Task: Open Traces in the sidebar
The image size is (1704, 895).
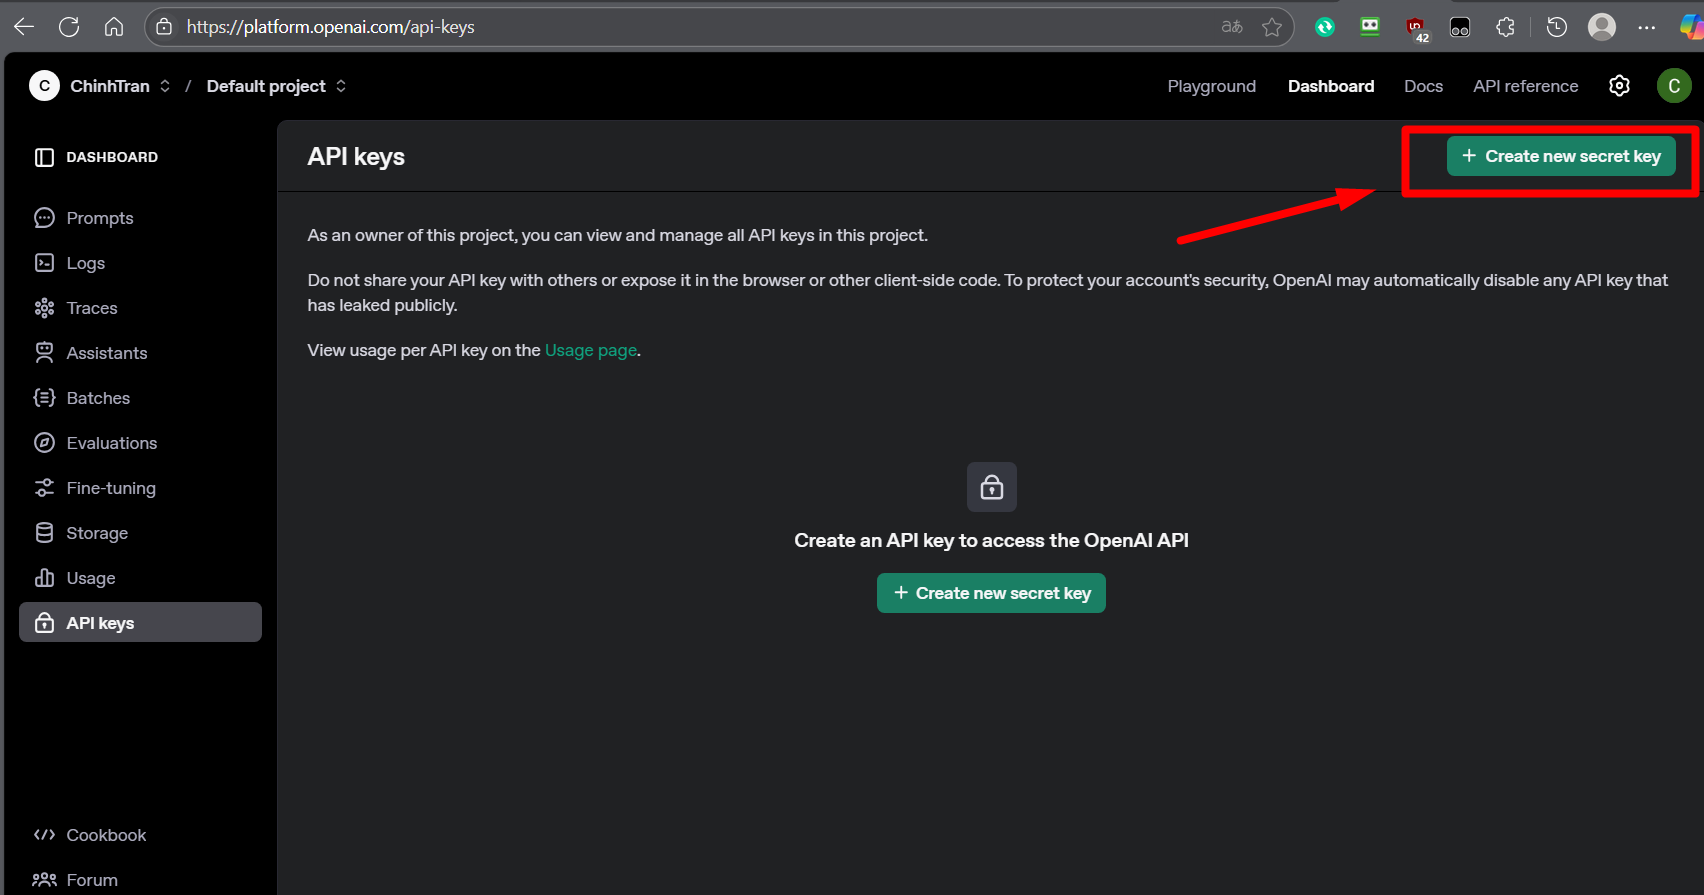Action: tap(140, 308)
